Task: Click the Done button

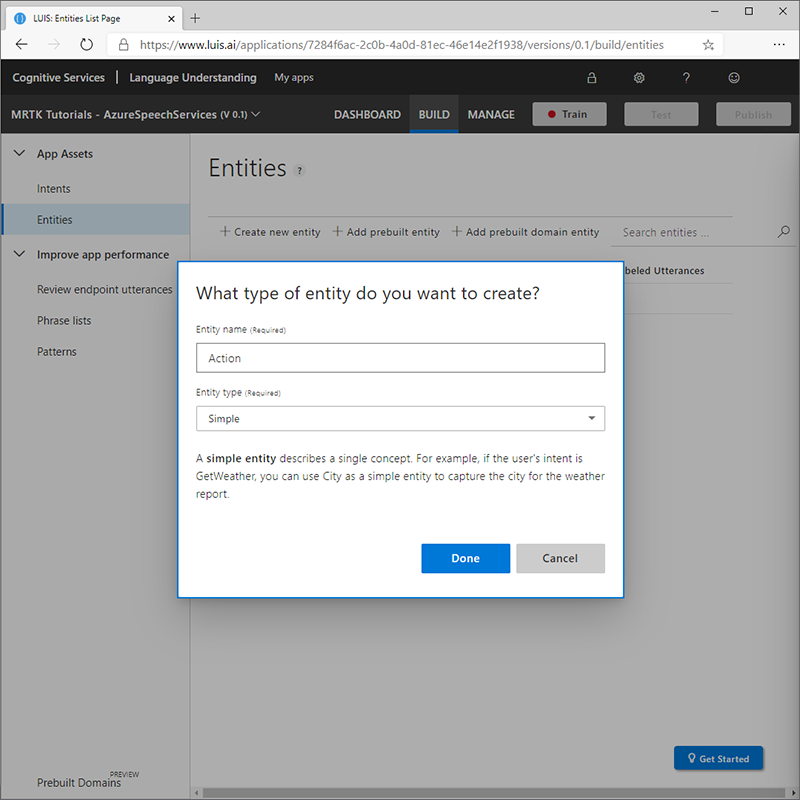Action: pyautogui.click(x=465, y=558)
